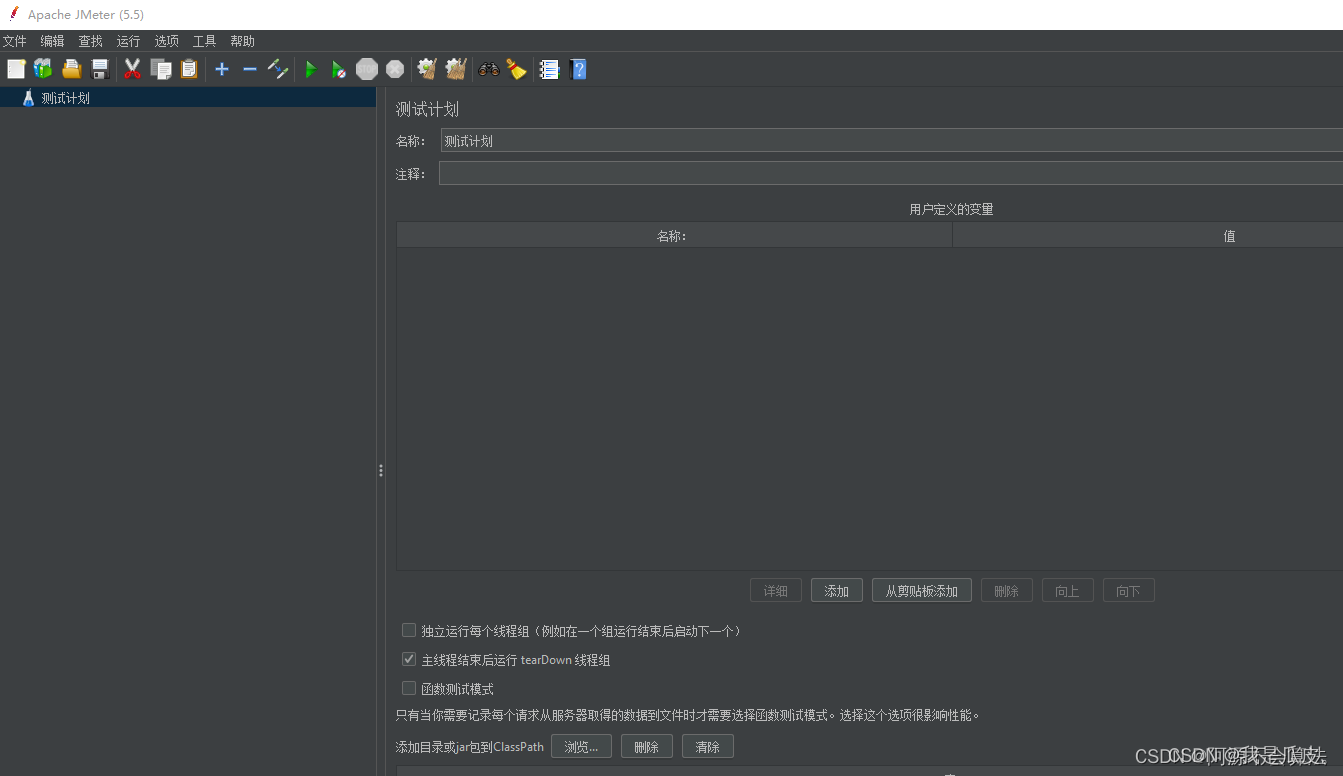Click the Clear All double broom-gear icon
The height and width of the screenshot is (776, 1343).
[x=456, y=69]
